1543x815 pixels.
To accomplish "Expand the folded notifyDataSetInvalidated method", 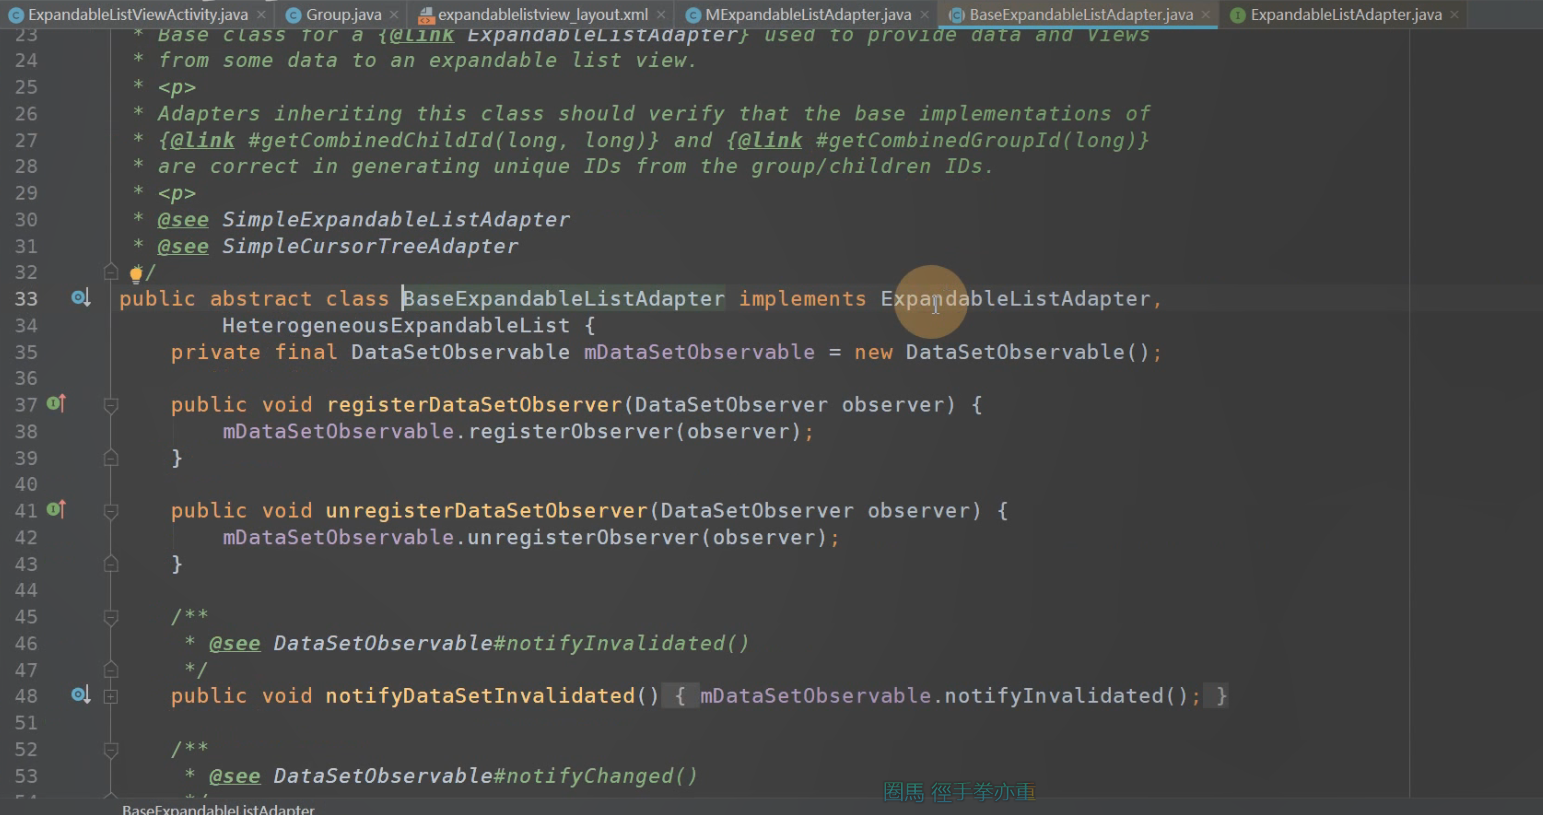I will (111, 696).
